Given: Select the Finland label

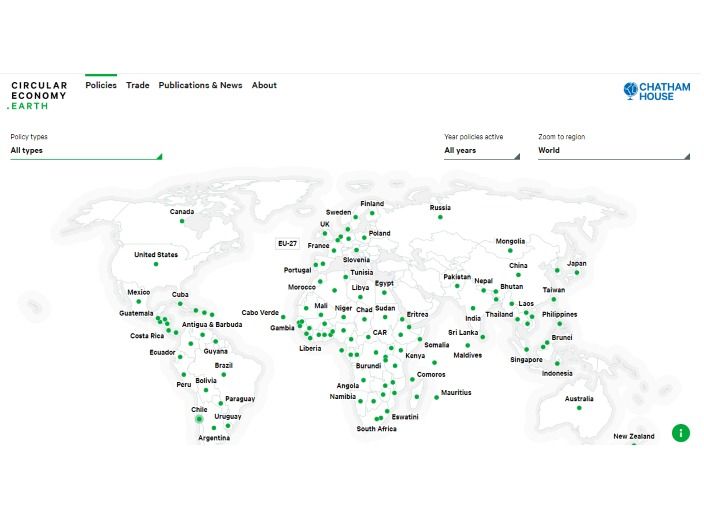Looking at the screenshot, I should pos(372,203).
